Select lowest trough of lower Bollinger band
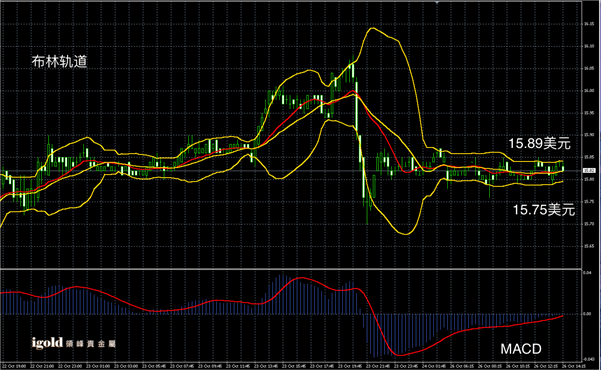601x370 pixels. point(406,234)
